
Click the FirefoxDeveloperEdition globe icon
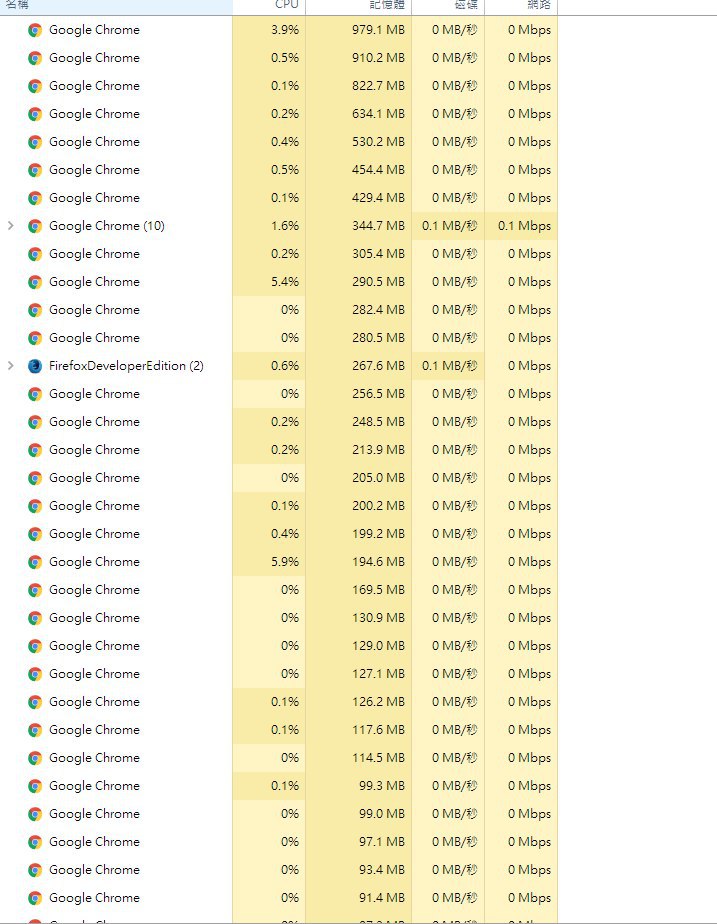click(x=35, y=366)
